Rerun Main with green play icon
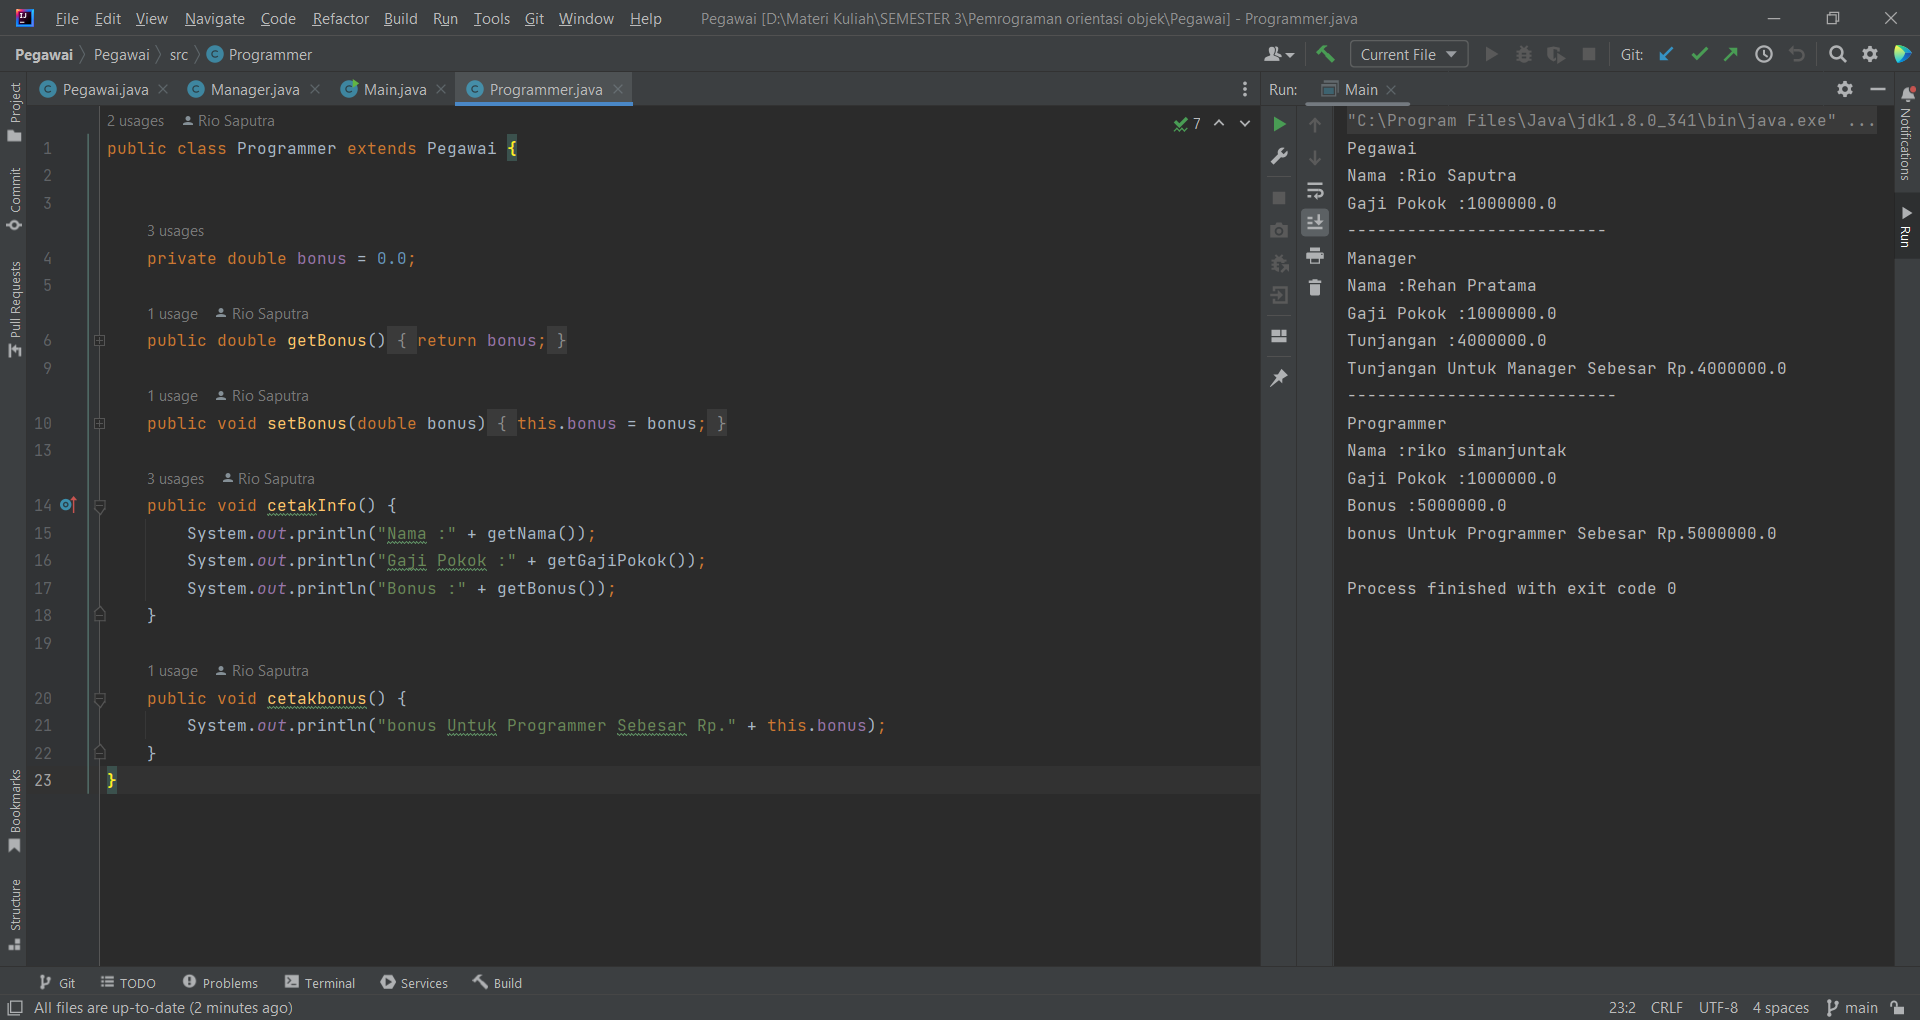This screenshot has width=1920, height=1020. click(1279, 124)
